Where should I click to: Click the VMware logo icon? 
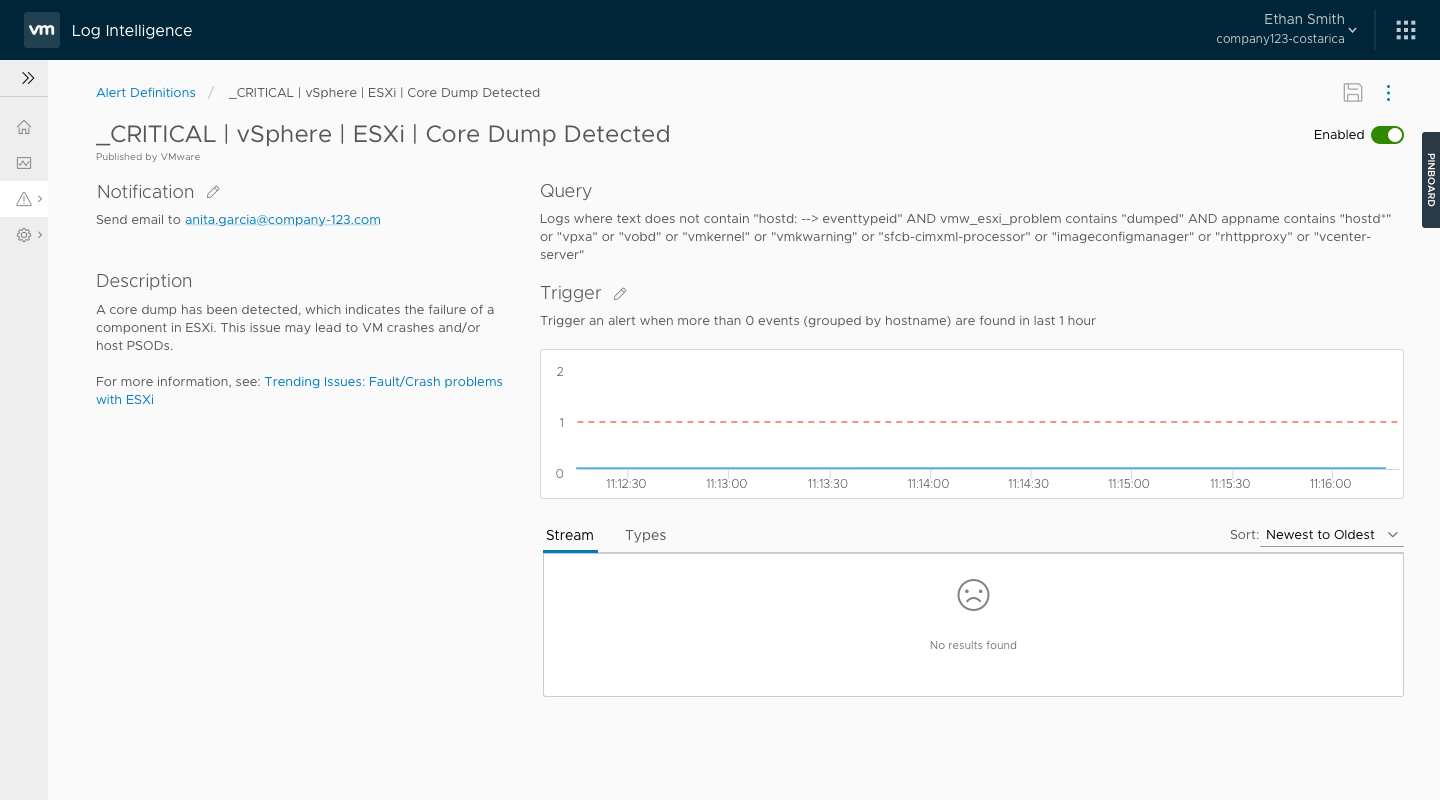(x=41, y=30)
